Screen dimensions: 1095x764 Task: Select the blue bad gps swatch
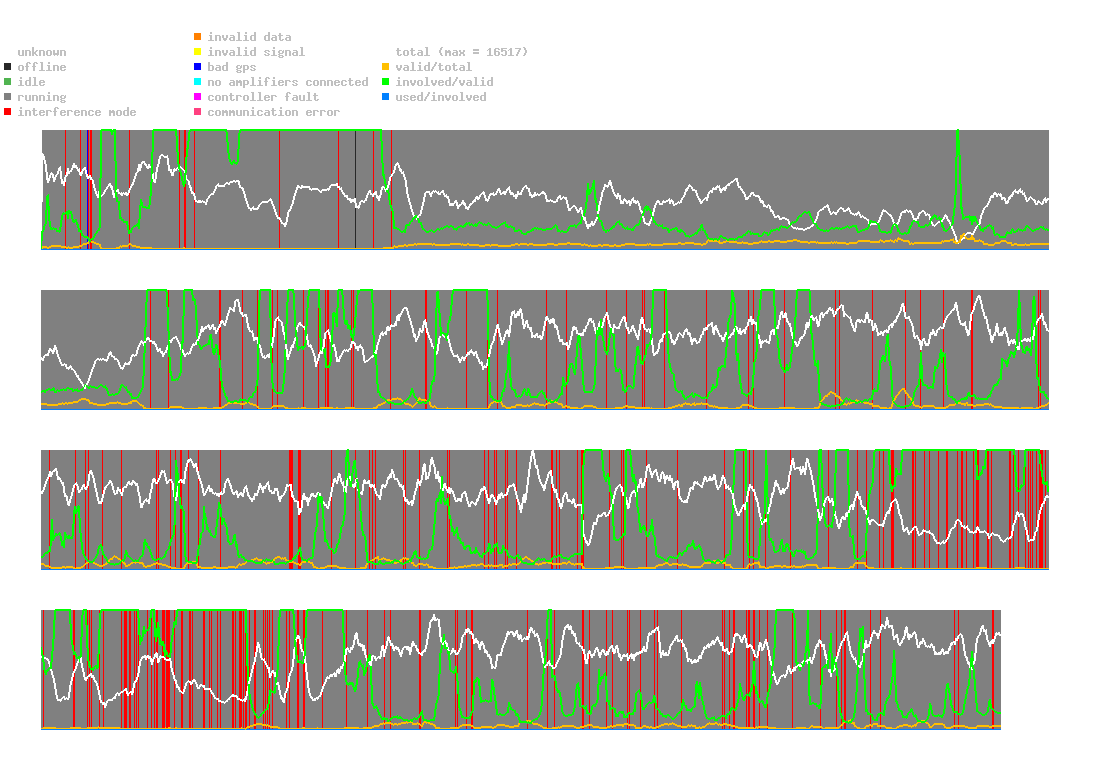[198, 67]
